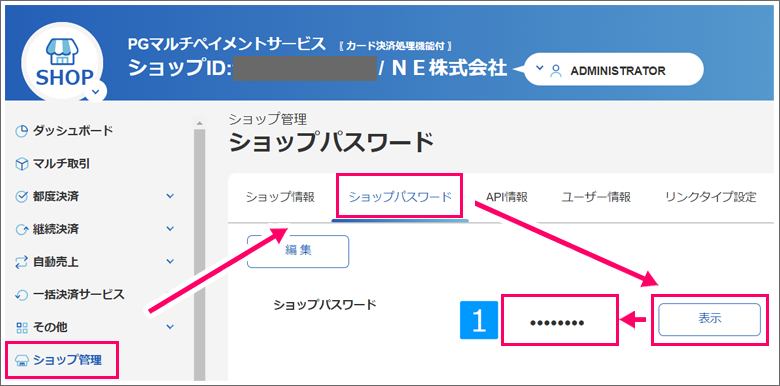780x386 pixels.
Task: Click the 都度決済 checkmark icon
Action: [21, 196]
